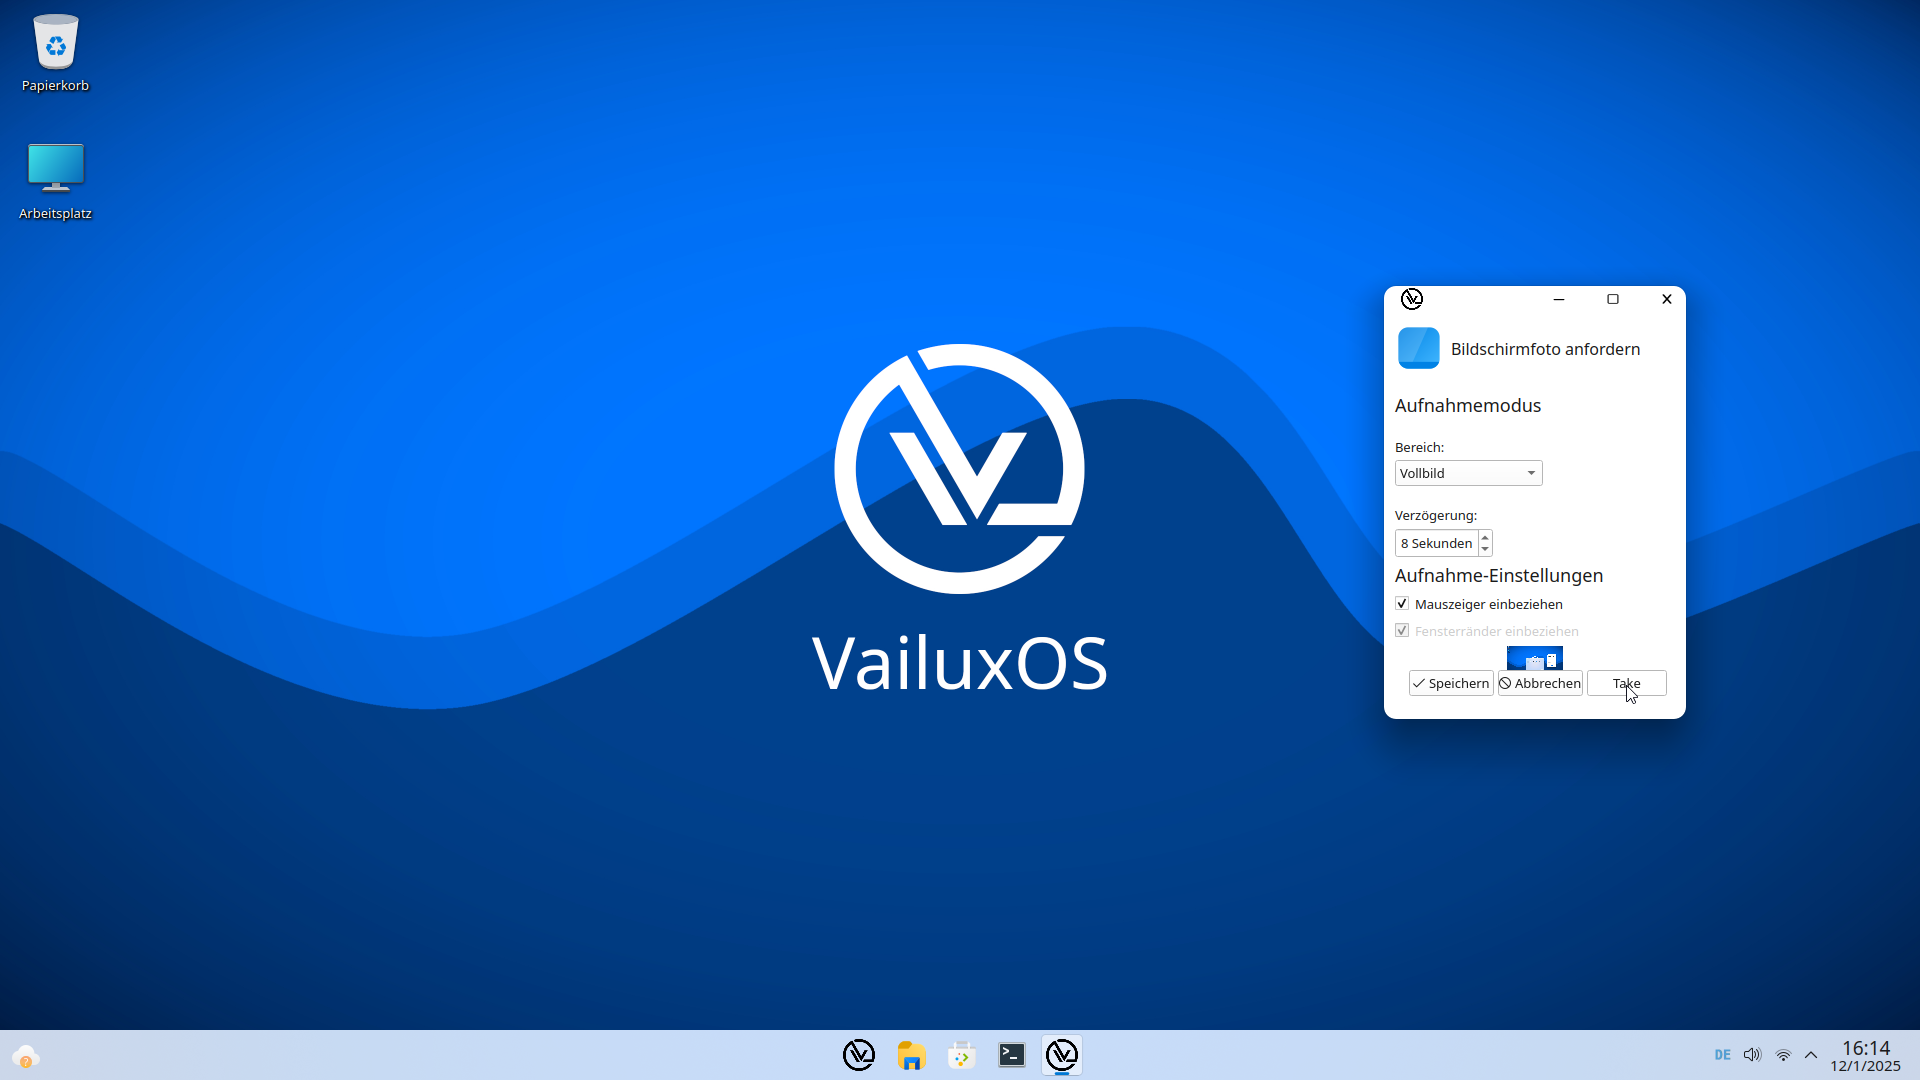The width and height of the screenshot is (1920, 1080).
Task: Decrease the Verzögerung delay value
Action: click(x=1485, y=549)
